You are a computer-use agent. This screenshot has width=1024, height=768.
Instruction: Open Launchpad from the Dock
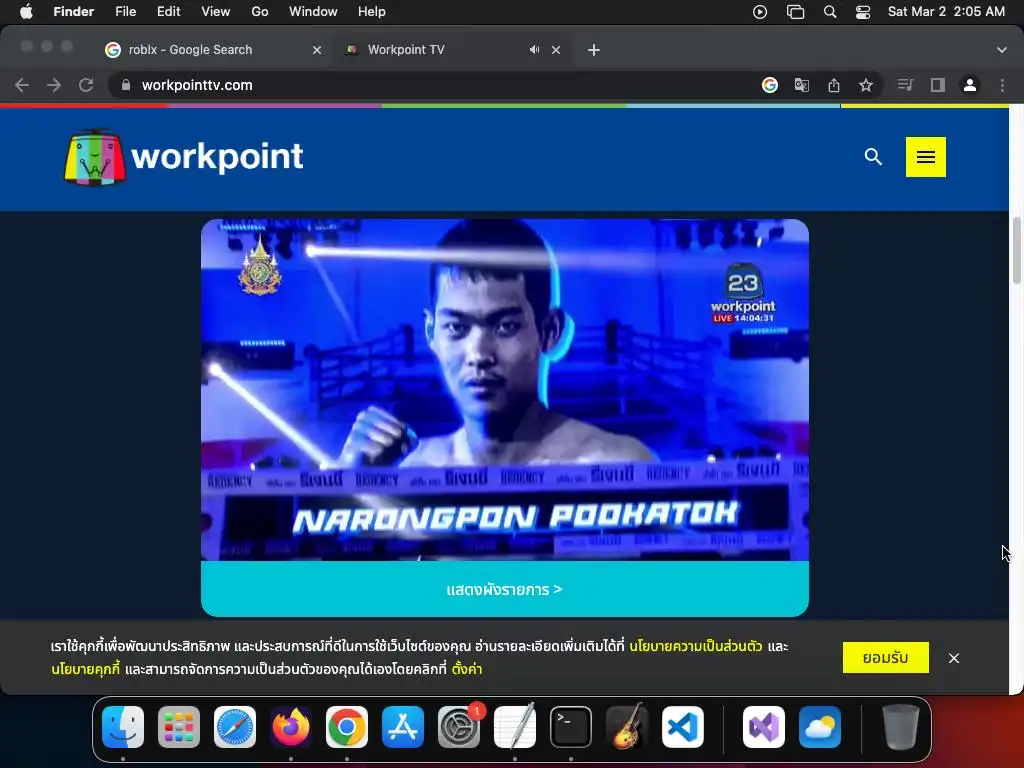179,727
